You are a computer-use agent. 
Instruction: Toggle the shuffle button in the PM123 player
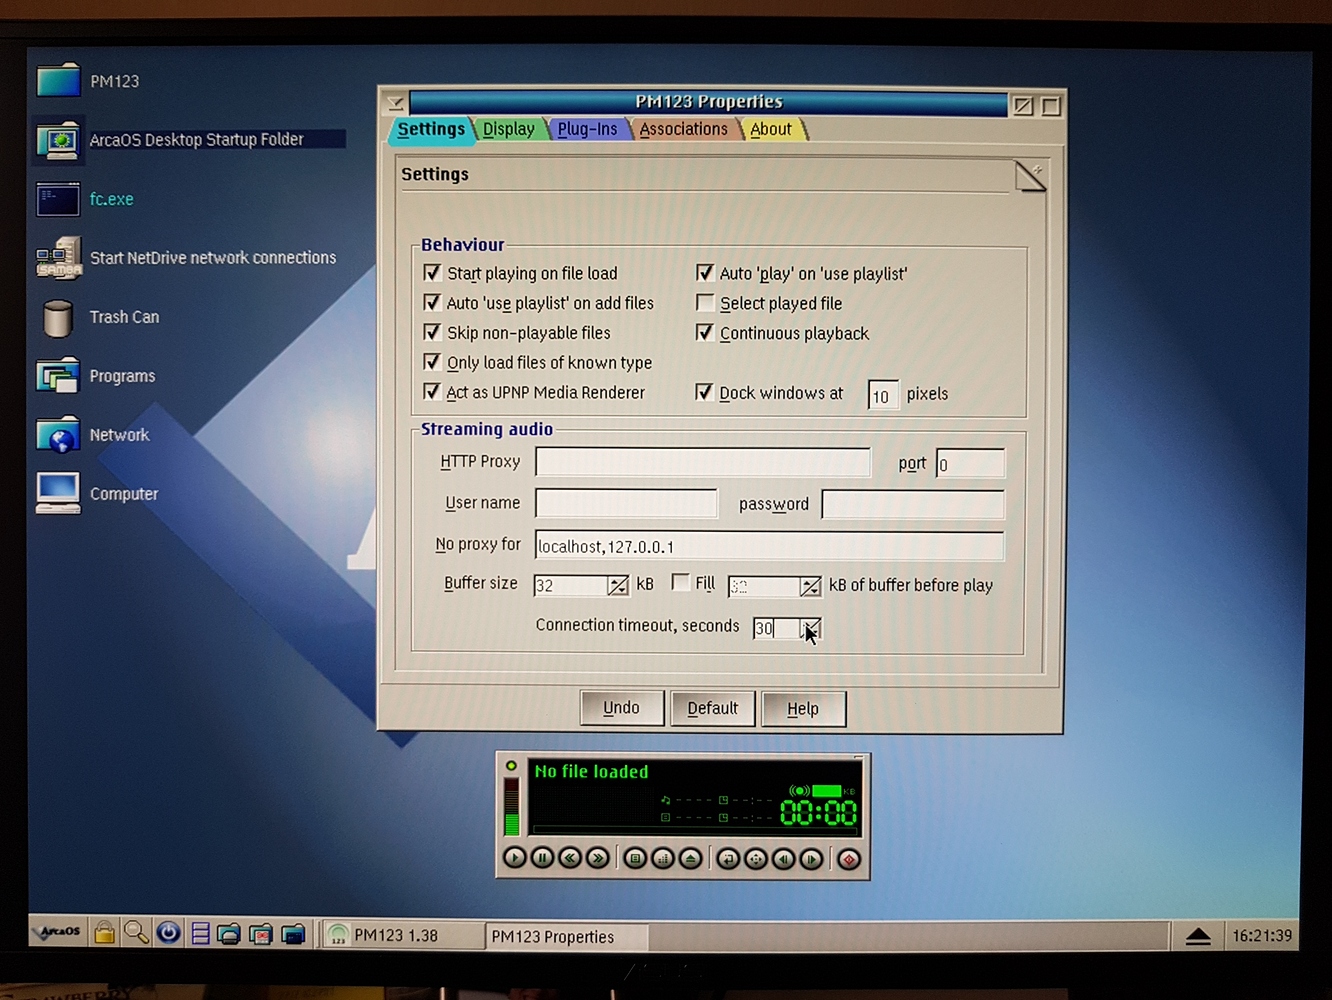click(x=756, y=858)
